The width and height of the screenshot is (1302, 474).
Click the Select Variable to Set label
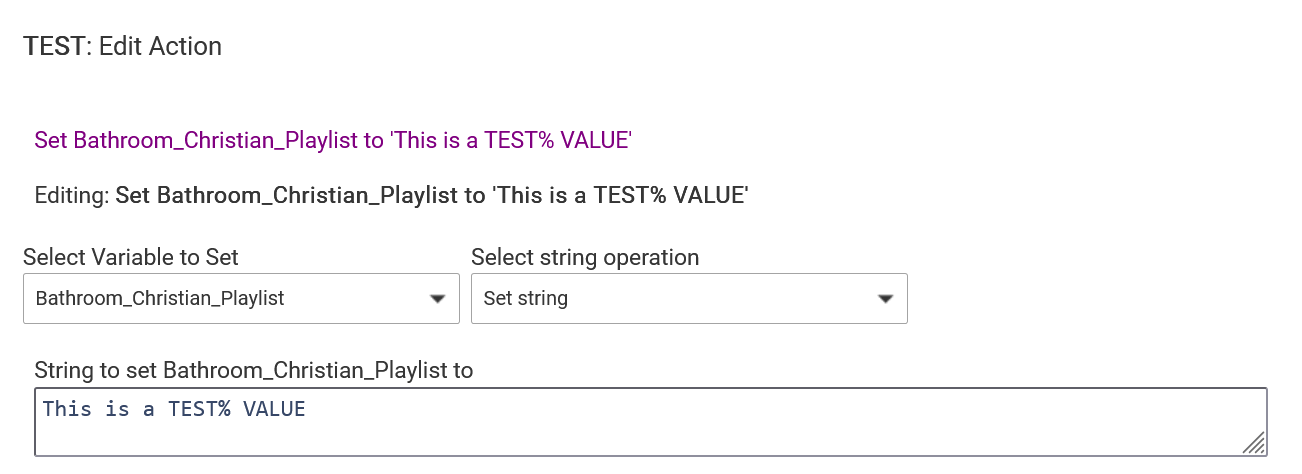(x=131, y=257)
